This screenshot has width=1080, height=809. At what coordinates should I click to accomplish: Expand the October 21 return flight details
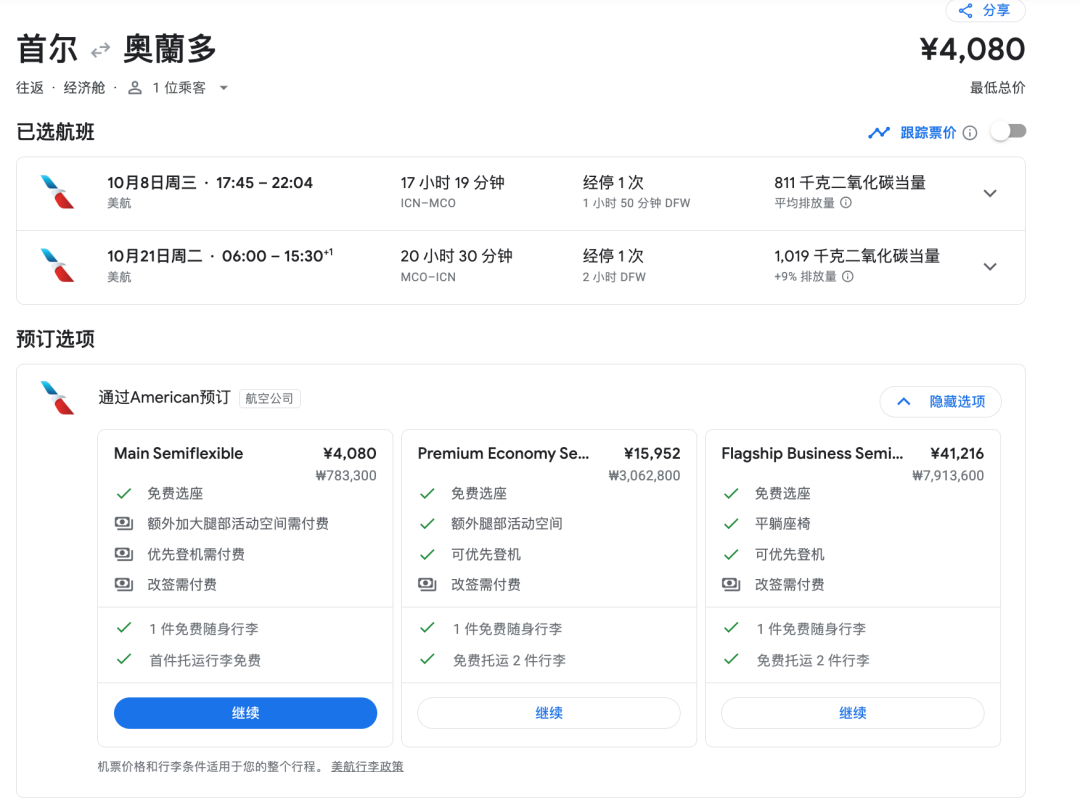(990, 267)
